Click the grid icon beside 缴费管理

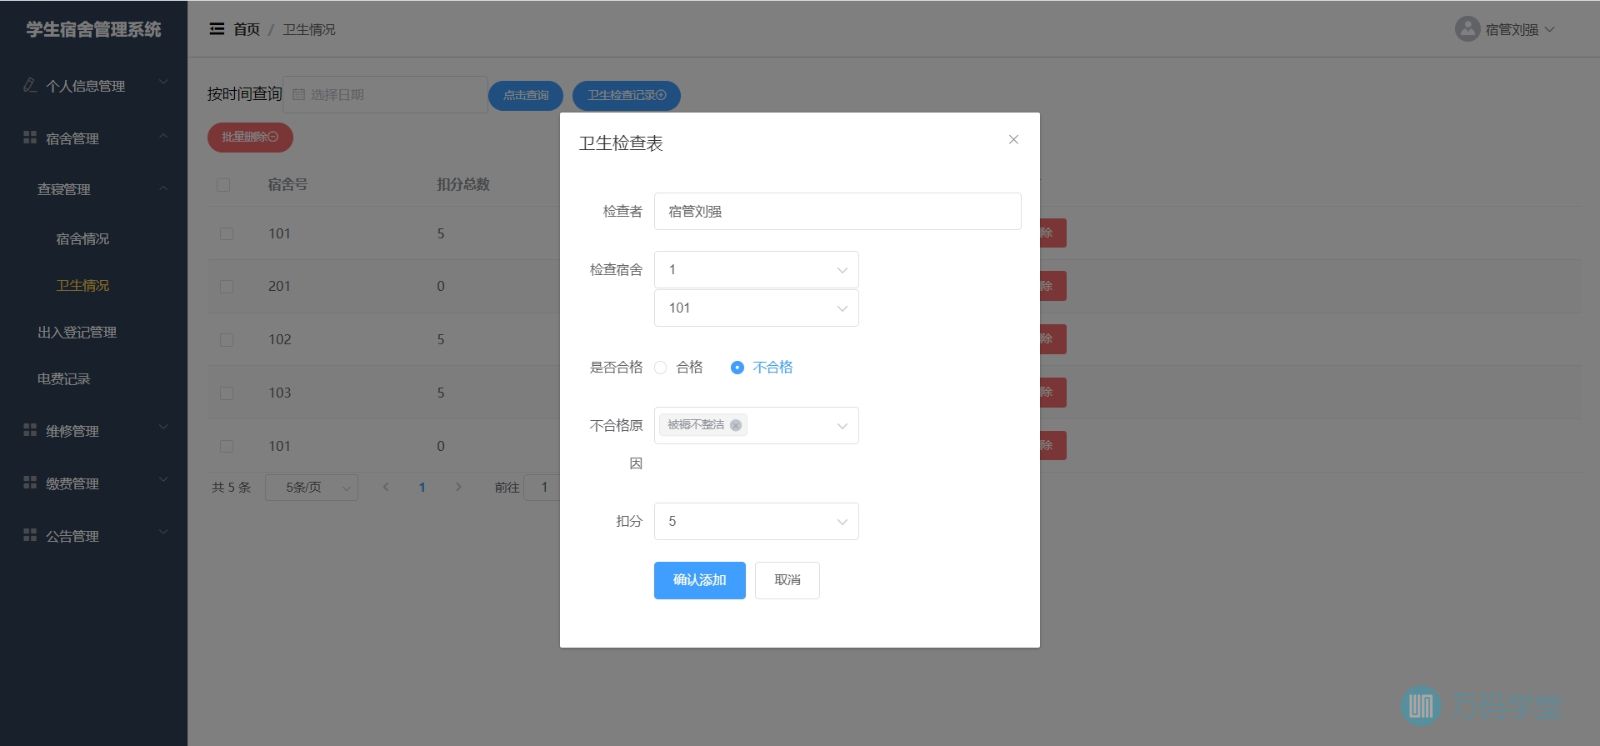point(30,482)
